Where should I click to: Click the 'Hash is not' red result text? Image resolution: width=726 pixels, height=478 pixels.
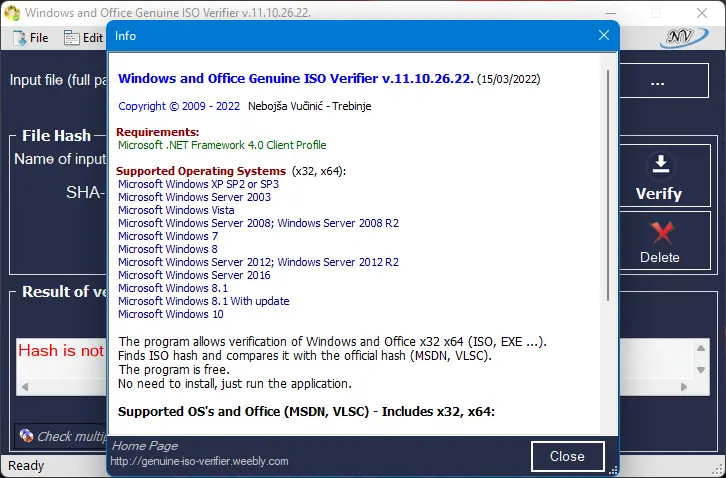[x=61, y=350]
